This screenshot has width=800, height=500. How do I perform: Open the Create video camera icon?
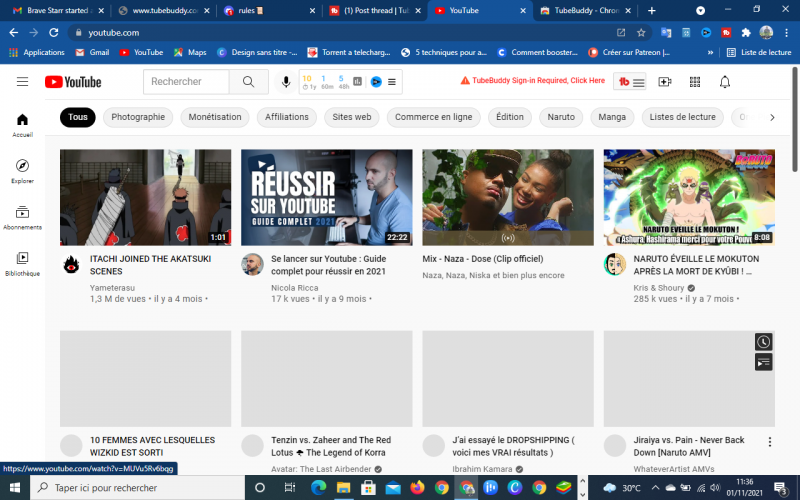(665, 81)
